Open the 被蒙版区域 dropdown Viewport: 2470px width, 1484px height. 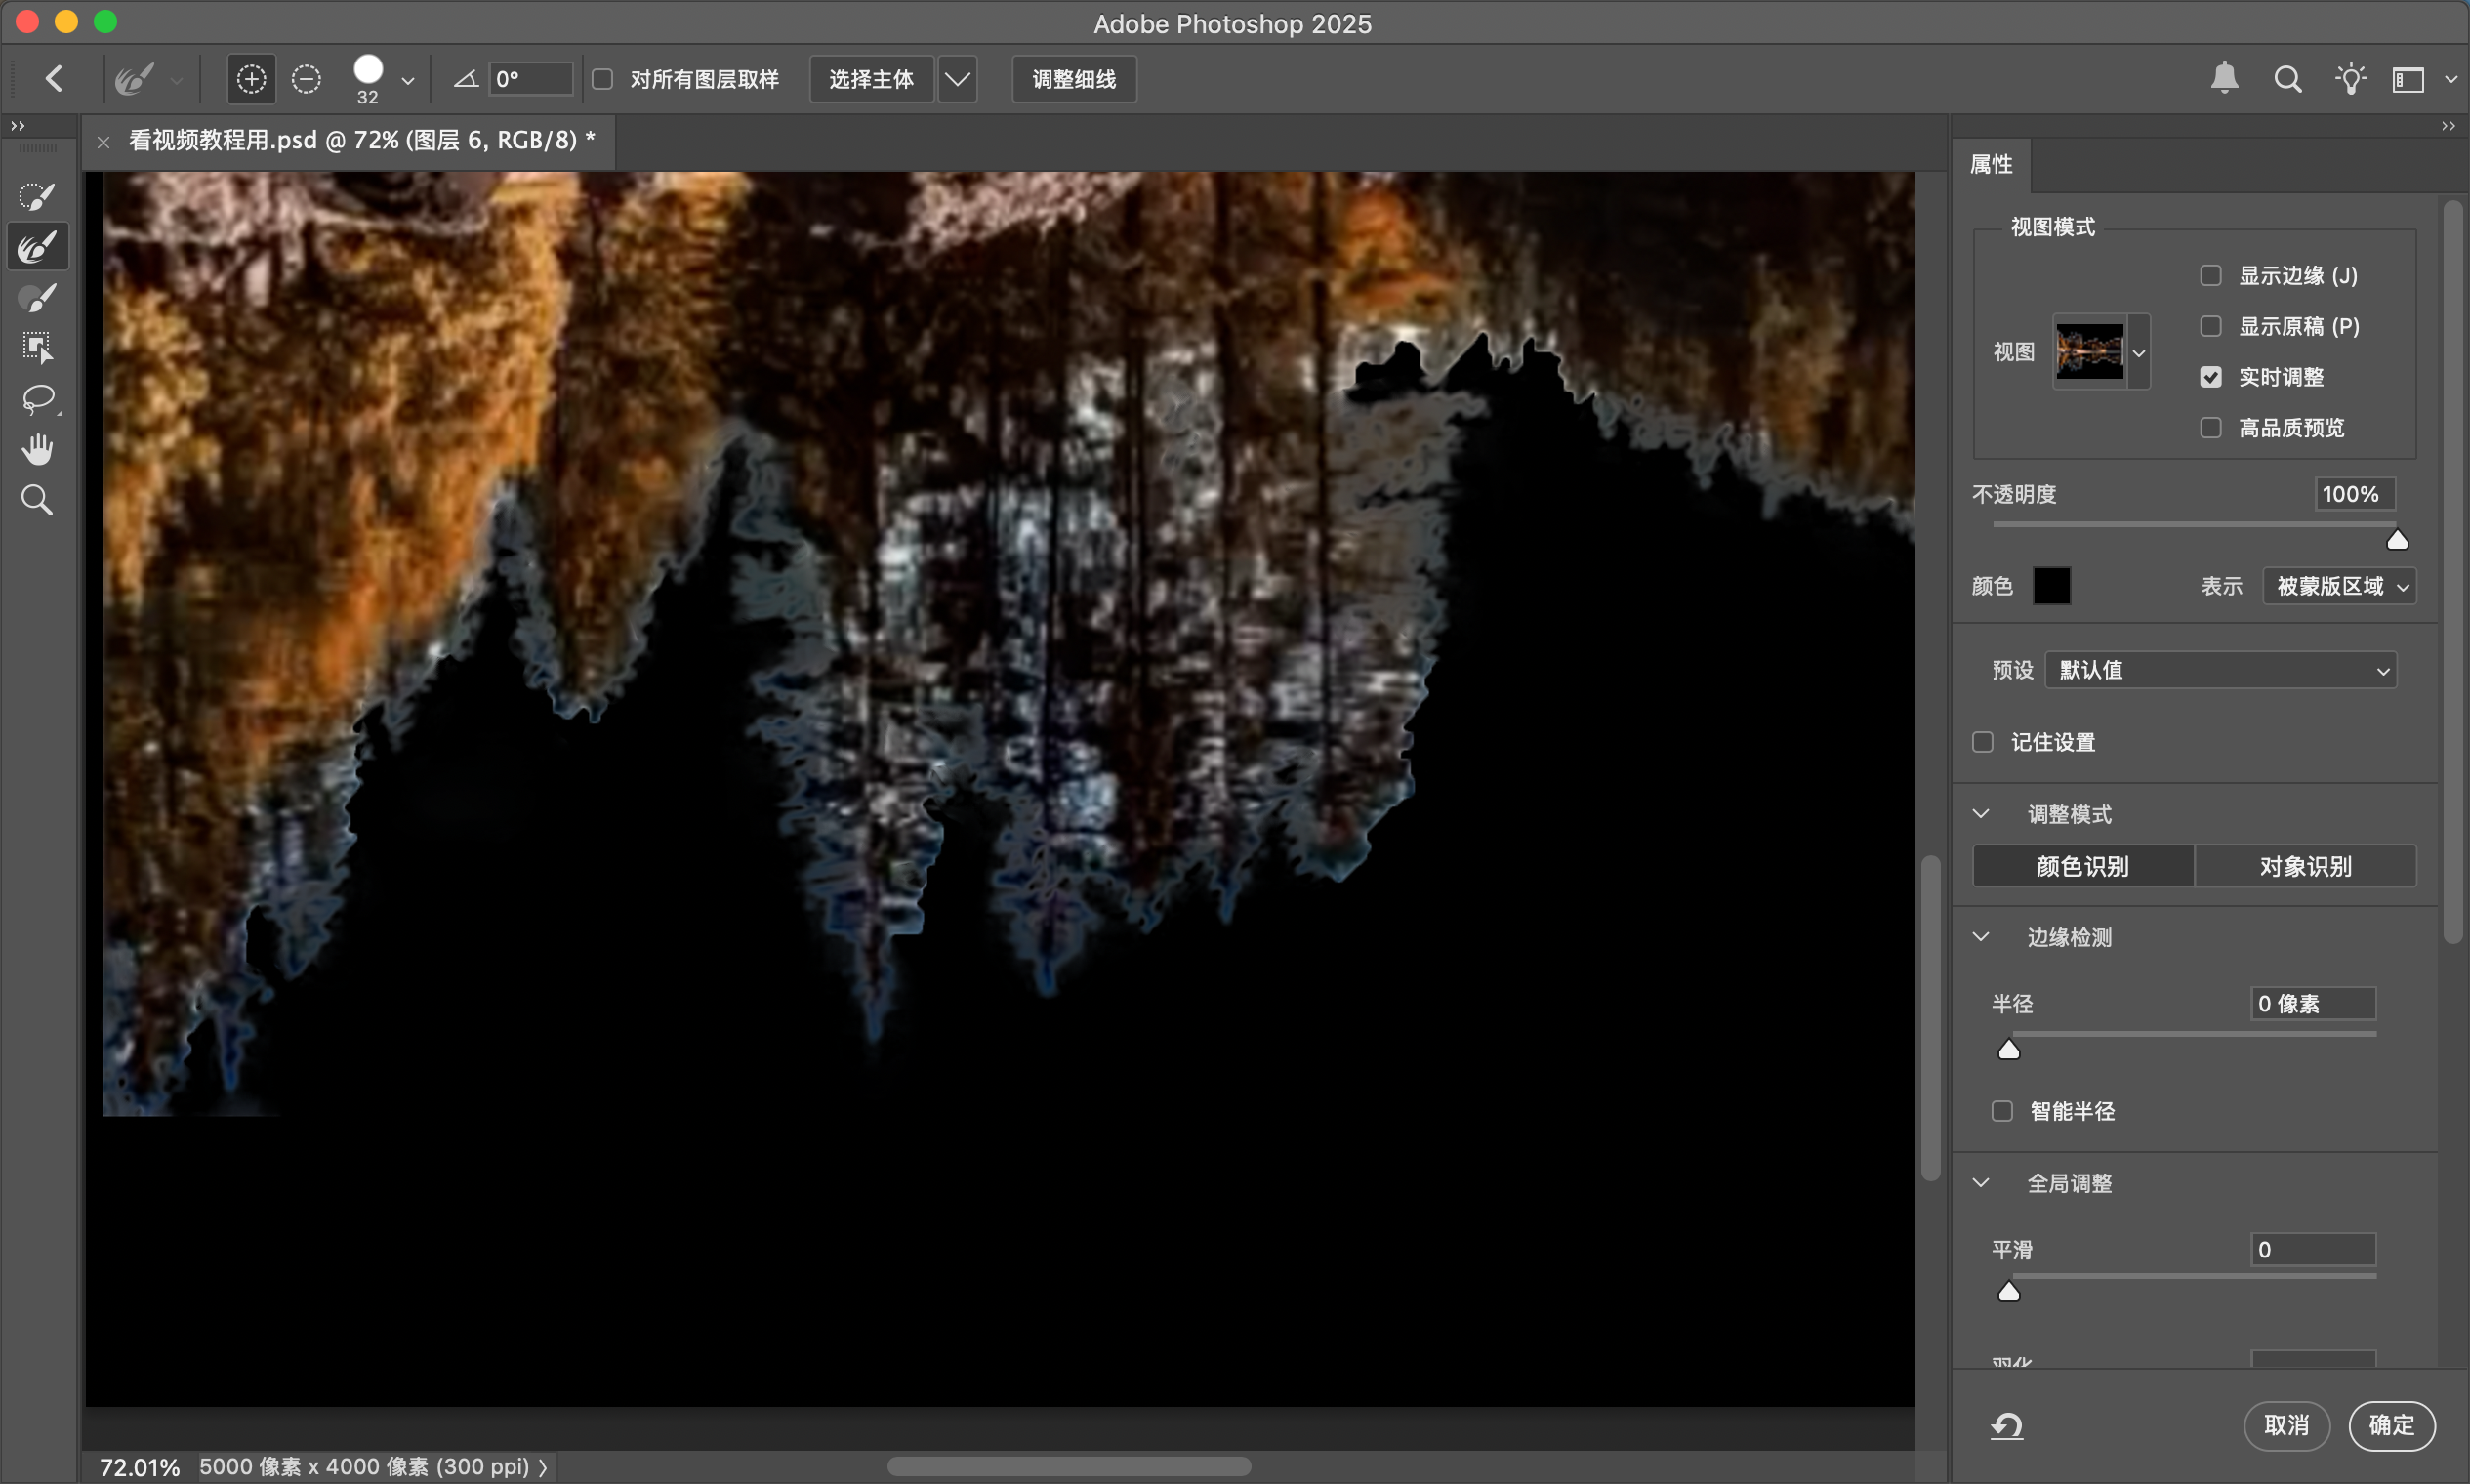[2338, 586]
